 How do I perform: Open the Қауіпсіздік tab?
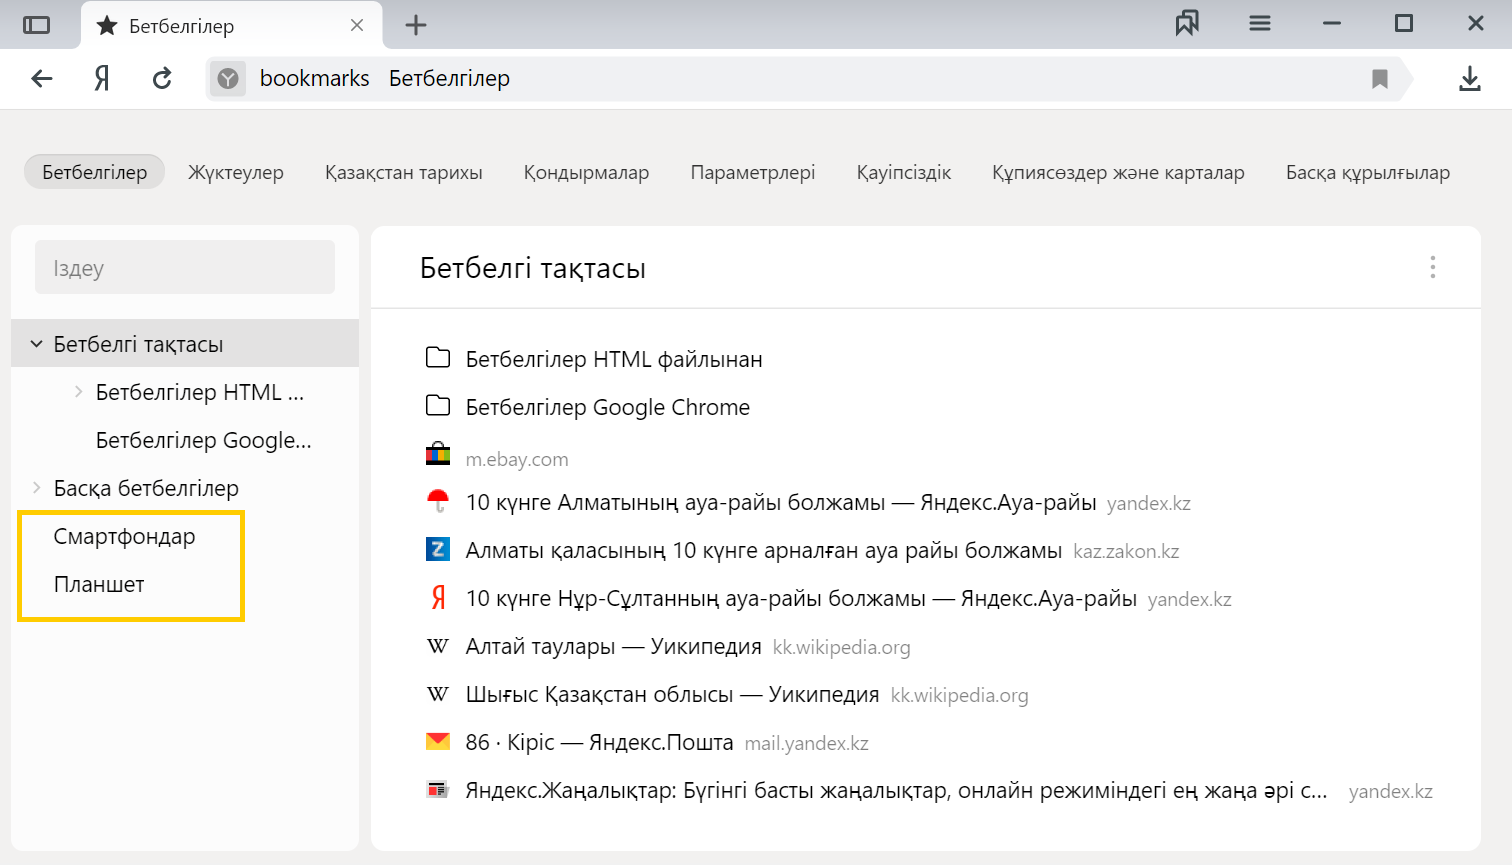(904, 172)
